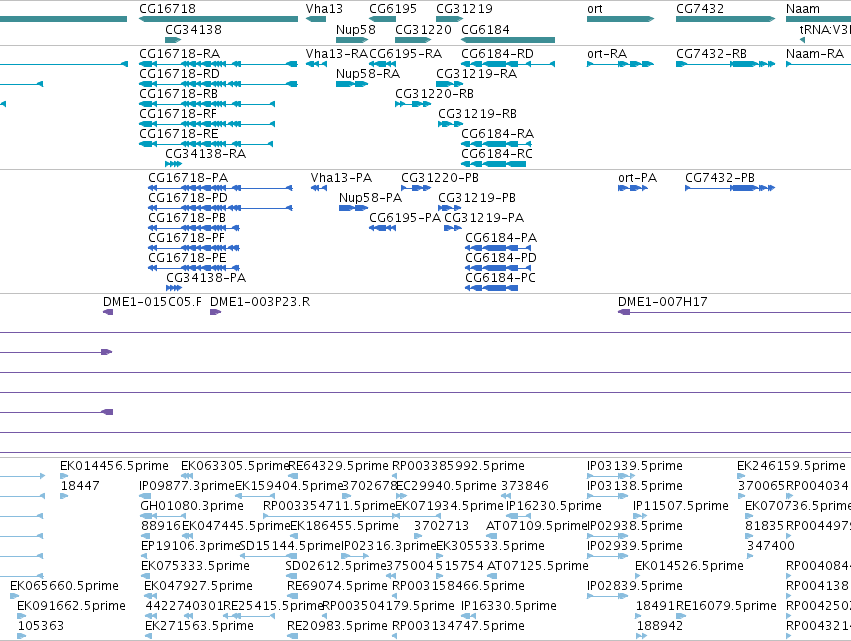Click EST RE64329.5prime

coord(339,466)
